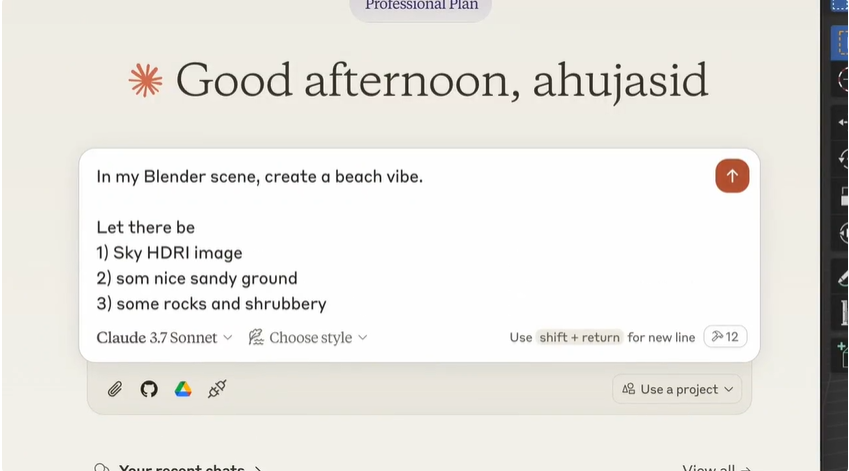Viewport: 849px width, 471px height.
Task: Click the Professional Plan badge
Action: (421, 6)
